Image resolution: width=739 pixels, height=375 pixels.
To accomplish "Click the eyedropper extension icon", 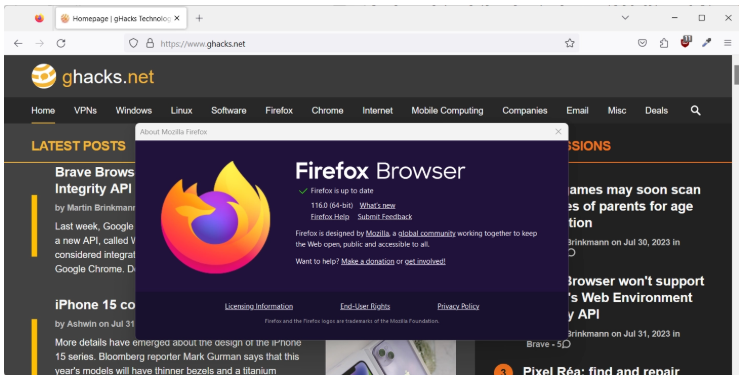I will tap(706, 43).
